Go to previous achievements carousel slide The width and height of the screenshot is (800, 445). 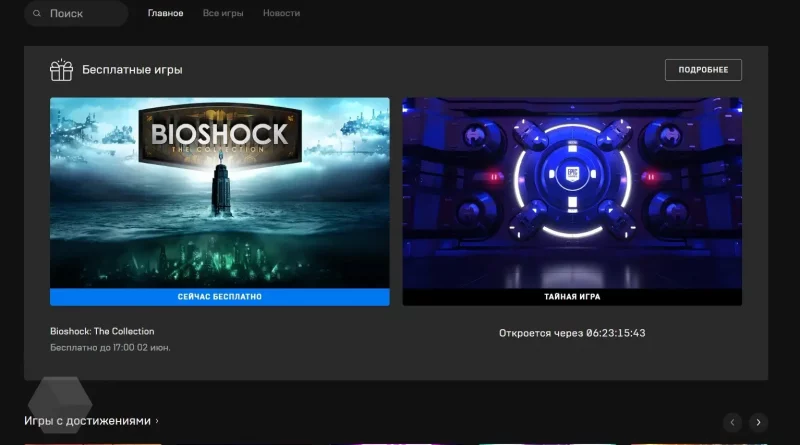732,422
